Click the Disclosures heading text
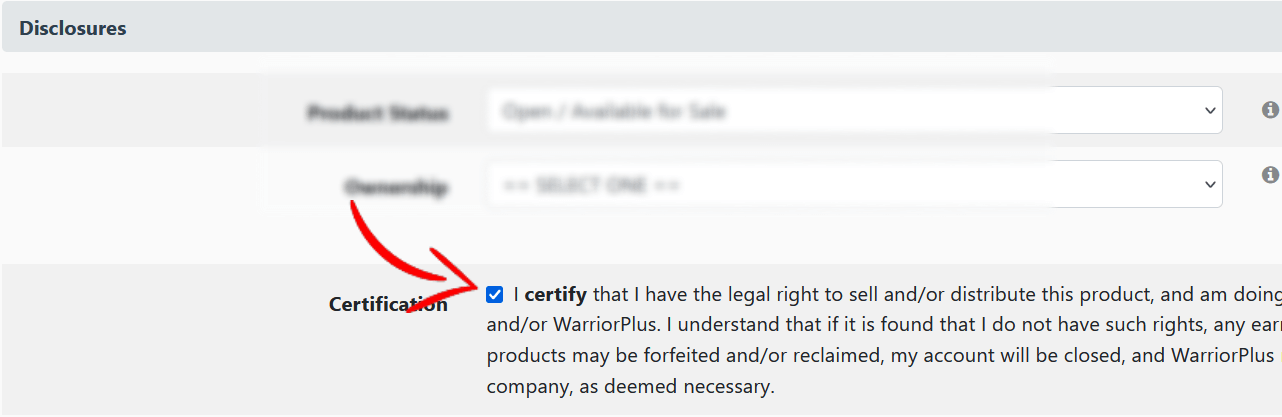This screenshot has height=417, width=1282. click(73, 28)
